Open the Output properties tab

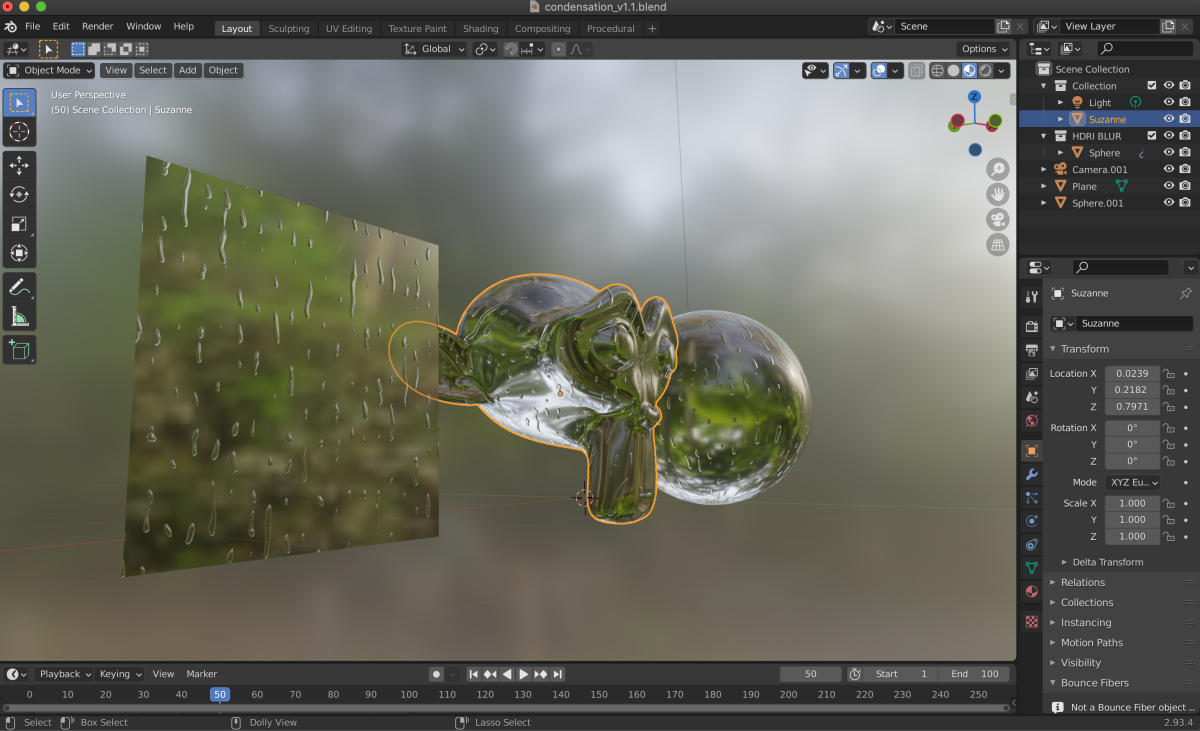coord(1032,350)
